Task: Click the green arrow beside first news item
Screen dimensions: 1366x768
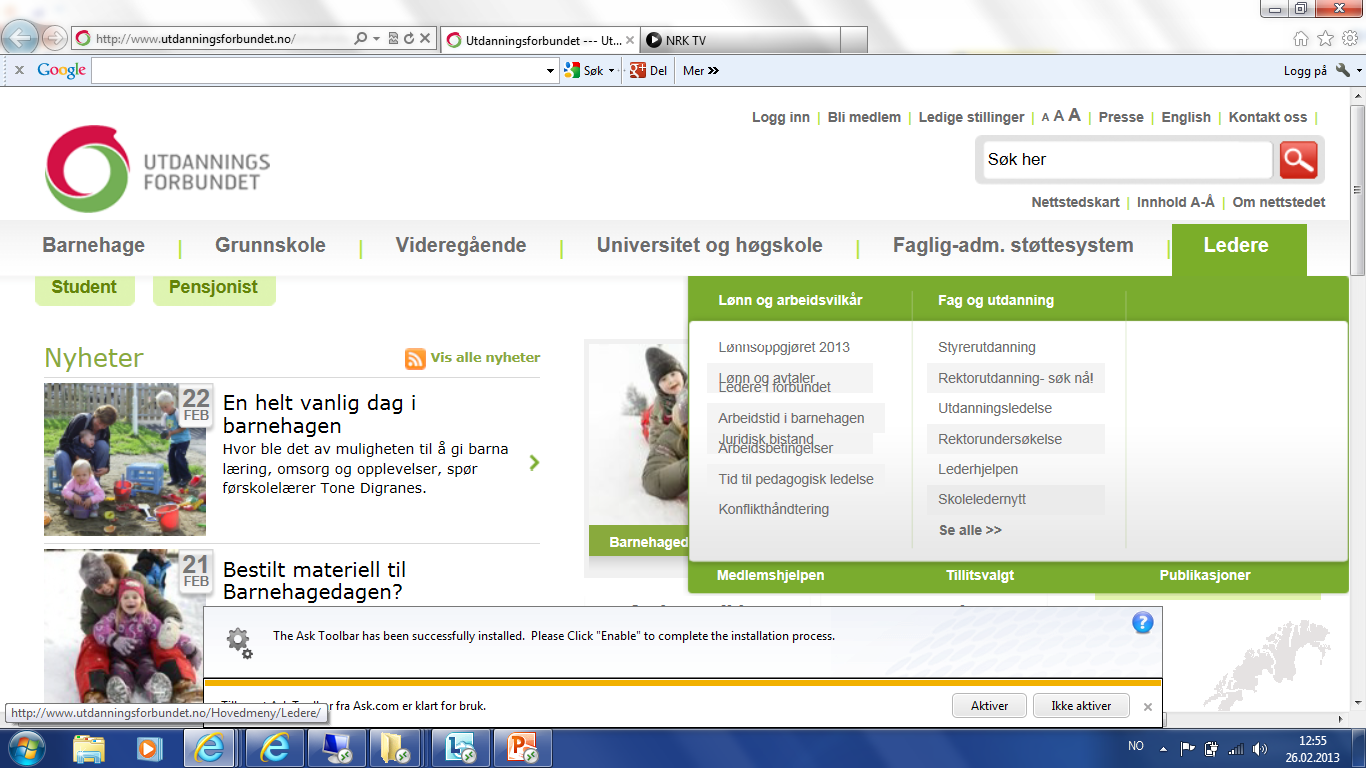Action: point(534,462)
